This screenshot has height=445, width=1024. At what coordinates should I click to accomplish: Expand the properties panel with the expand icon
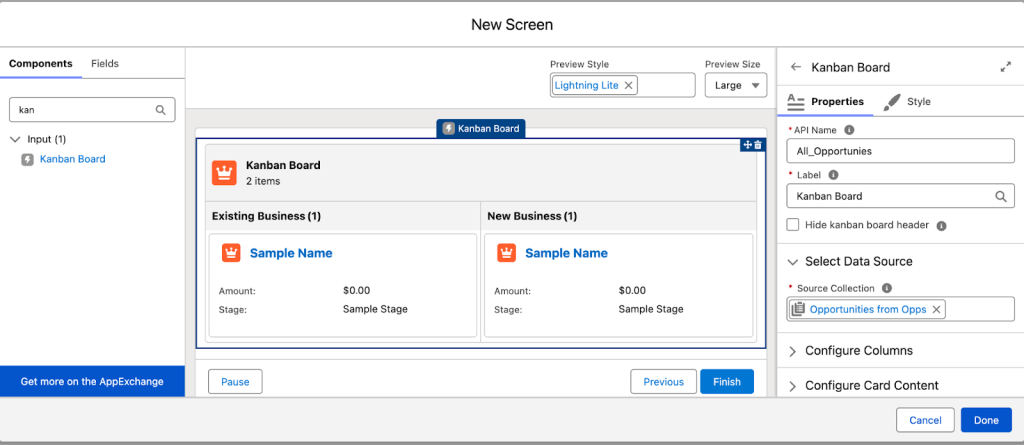pos(1005,68)
